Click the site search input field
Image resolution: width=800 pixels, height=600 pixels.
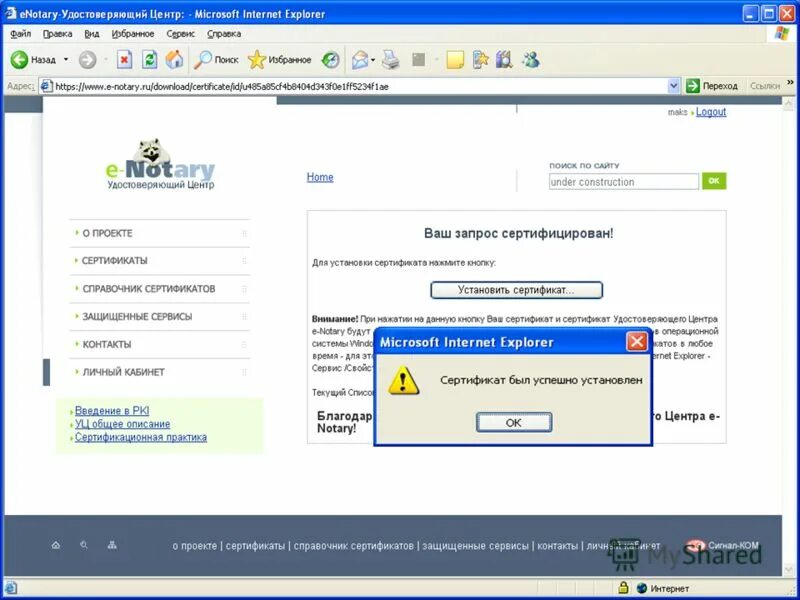(623, 182)
